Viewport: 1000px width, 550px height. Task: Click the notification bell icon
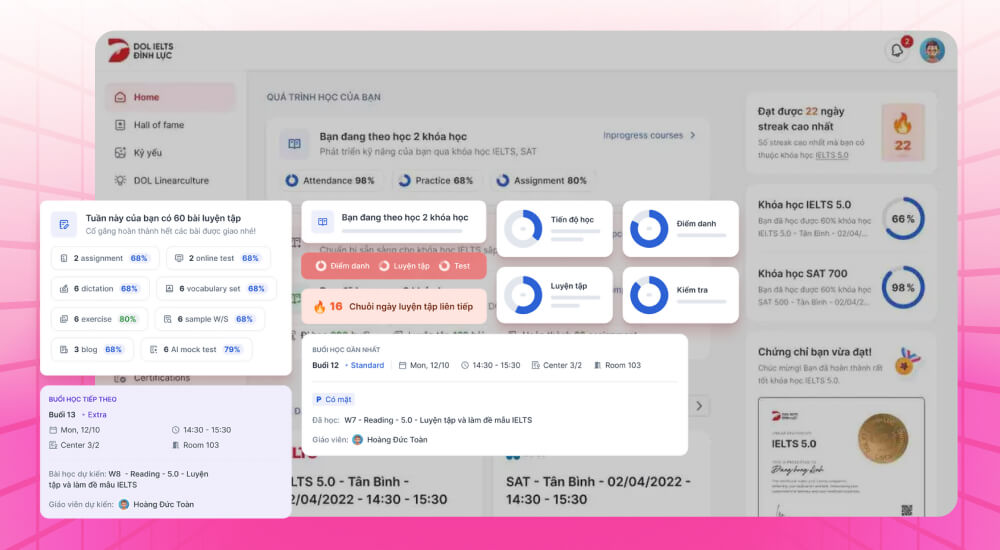(897, 51)
